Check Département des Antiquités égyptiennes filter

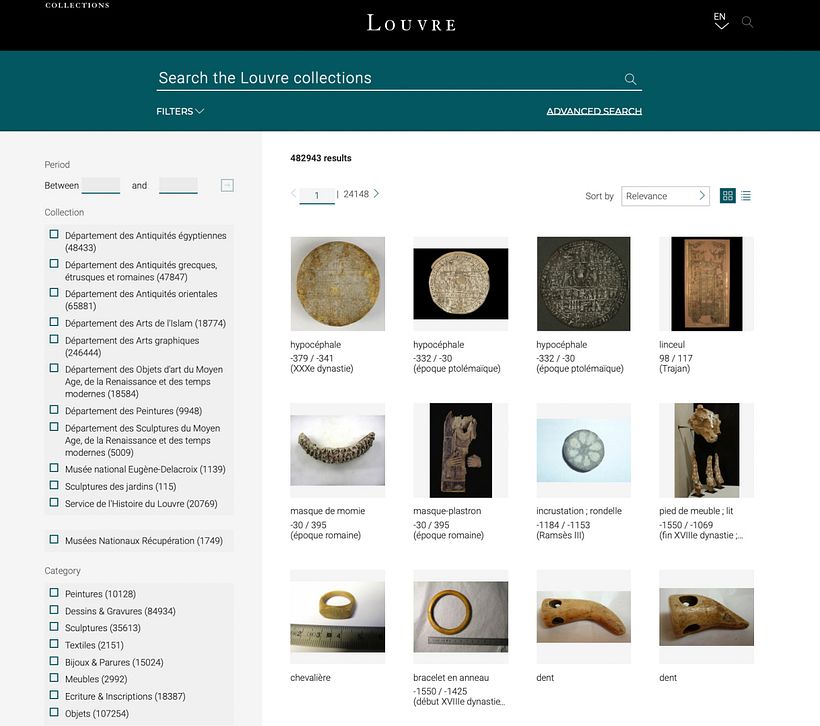pyautogui.click(x=53, y=234)
